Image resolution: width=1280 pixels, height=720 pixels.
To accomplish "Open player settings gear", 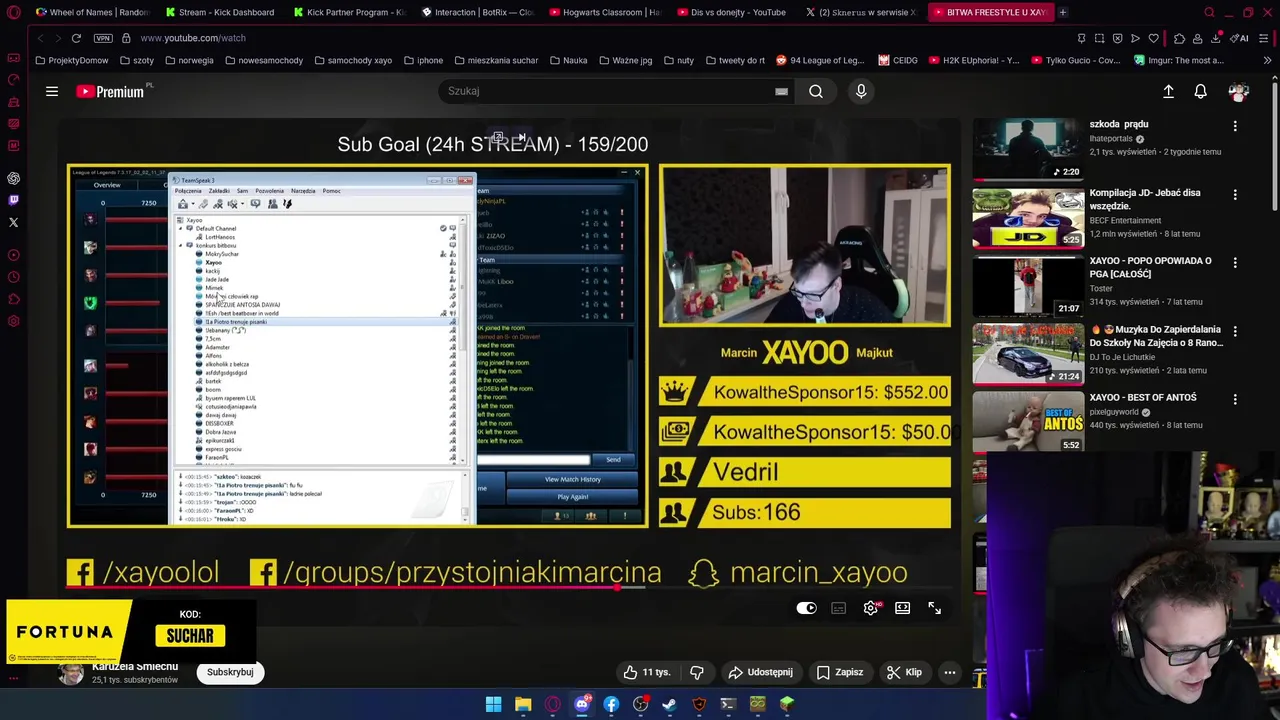I will 871,608.
